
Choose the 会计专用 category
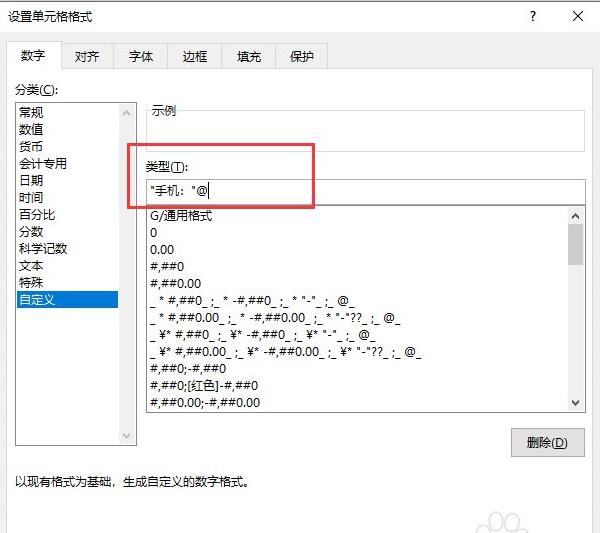click(x=67, y=163)
